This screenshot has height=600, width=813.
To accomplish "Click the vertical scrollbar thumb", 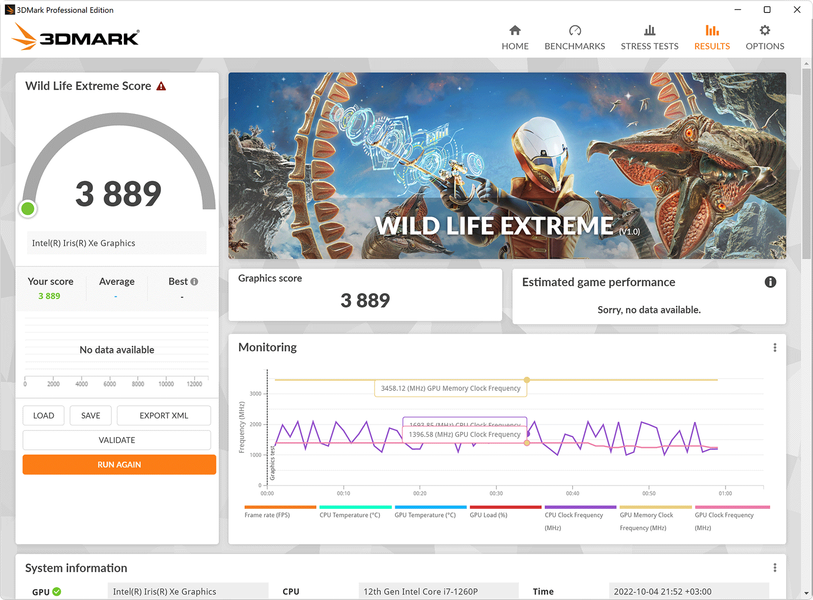I will point(806,163).
